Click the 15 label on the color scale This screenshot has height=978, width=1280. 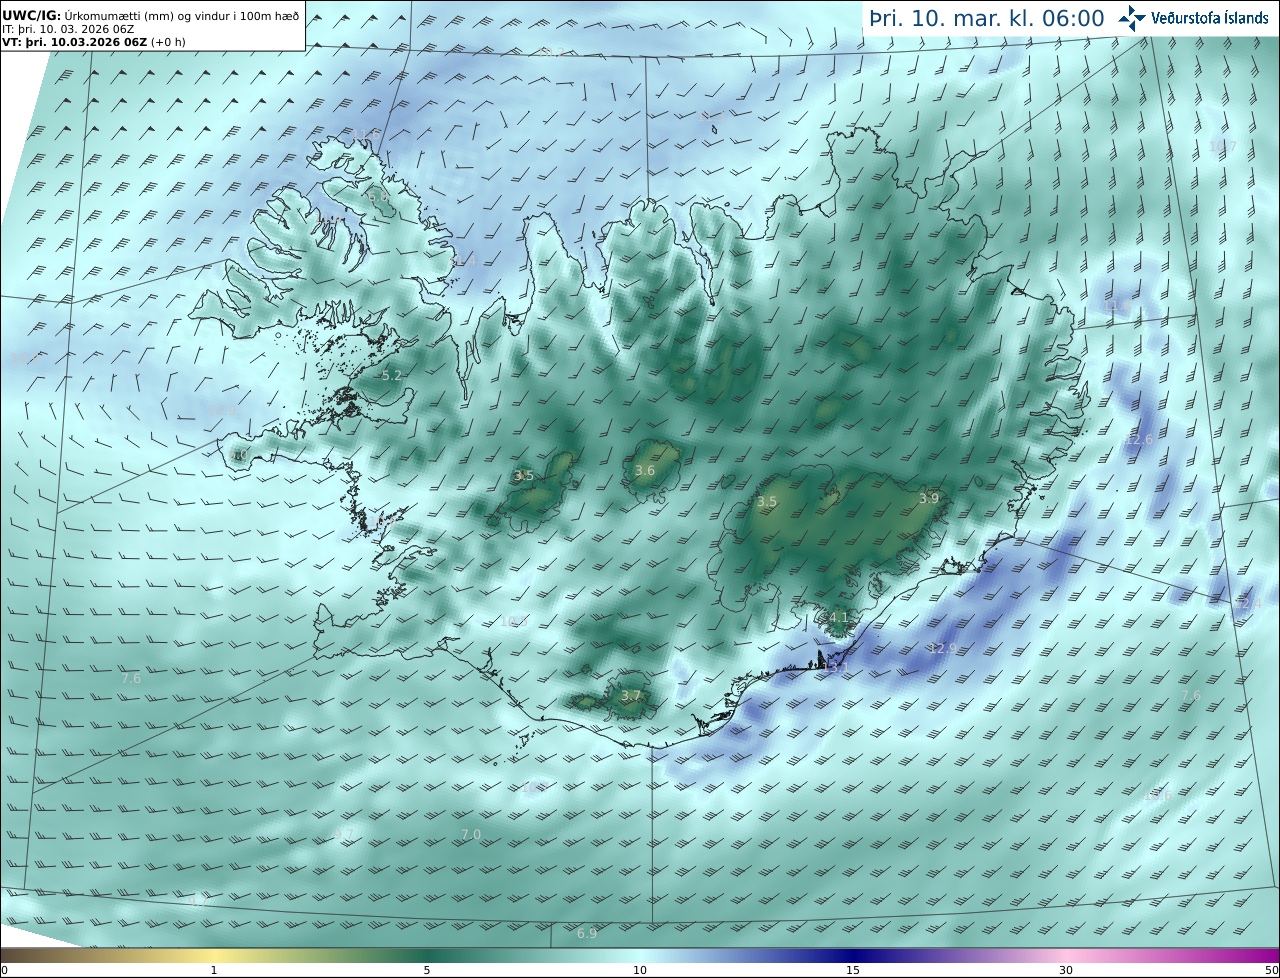853,970
